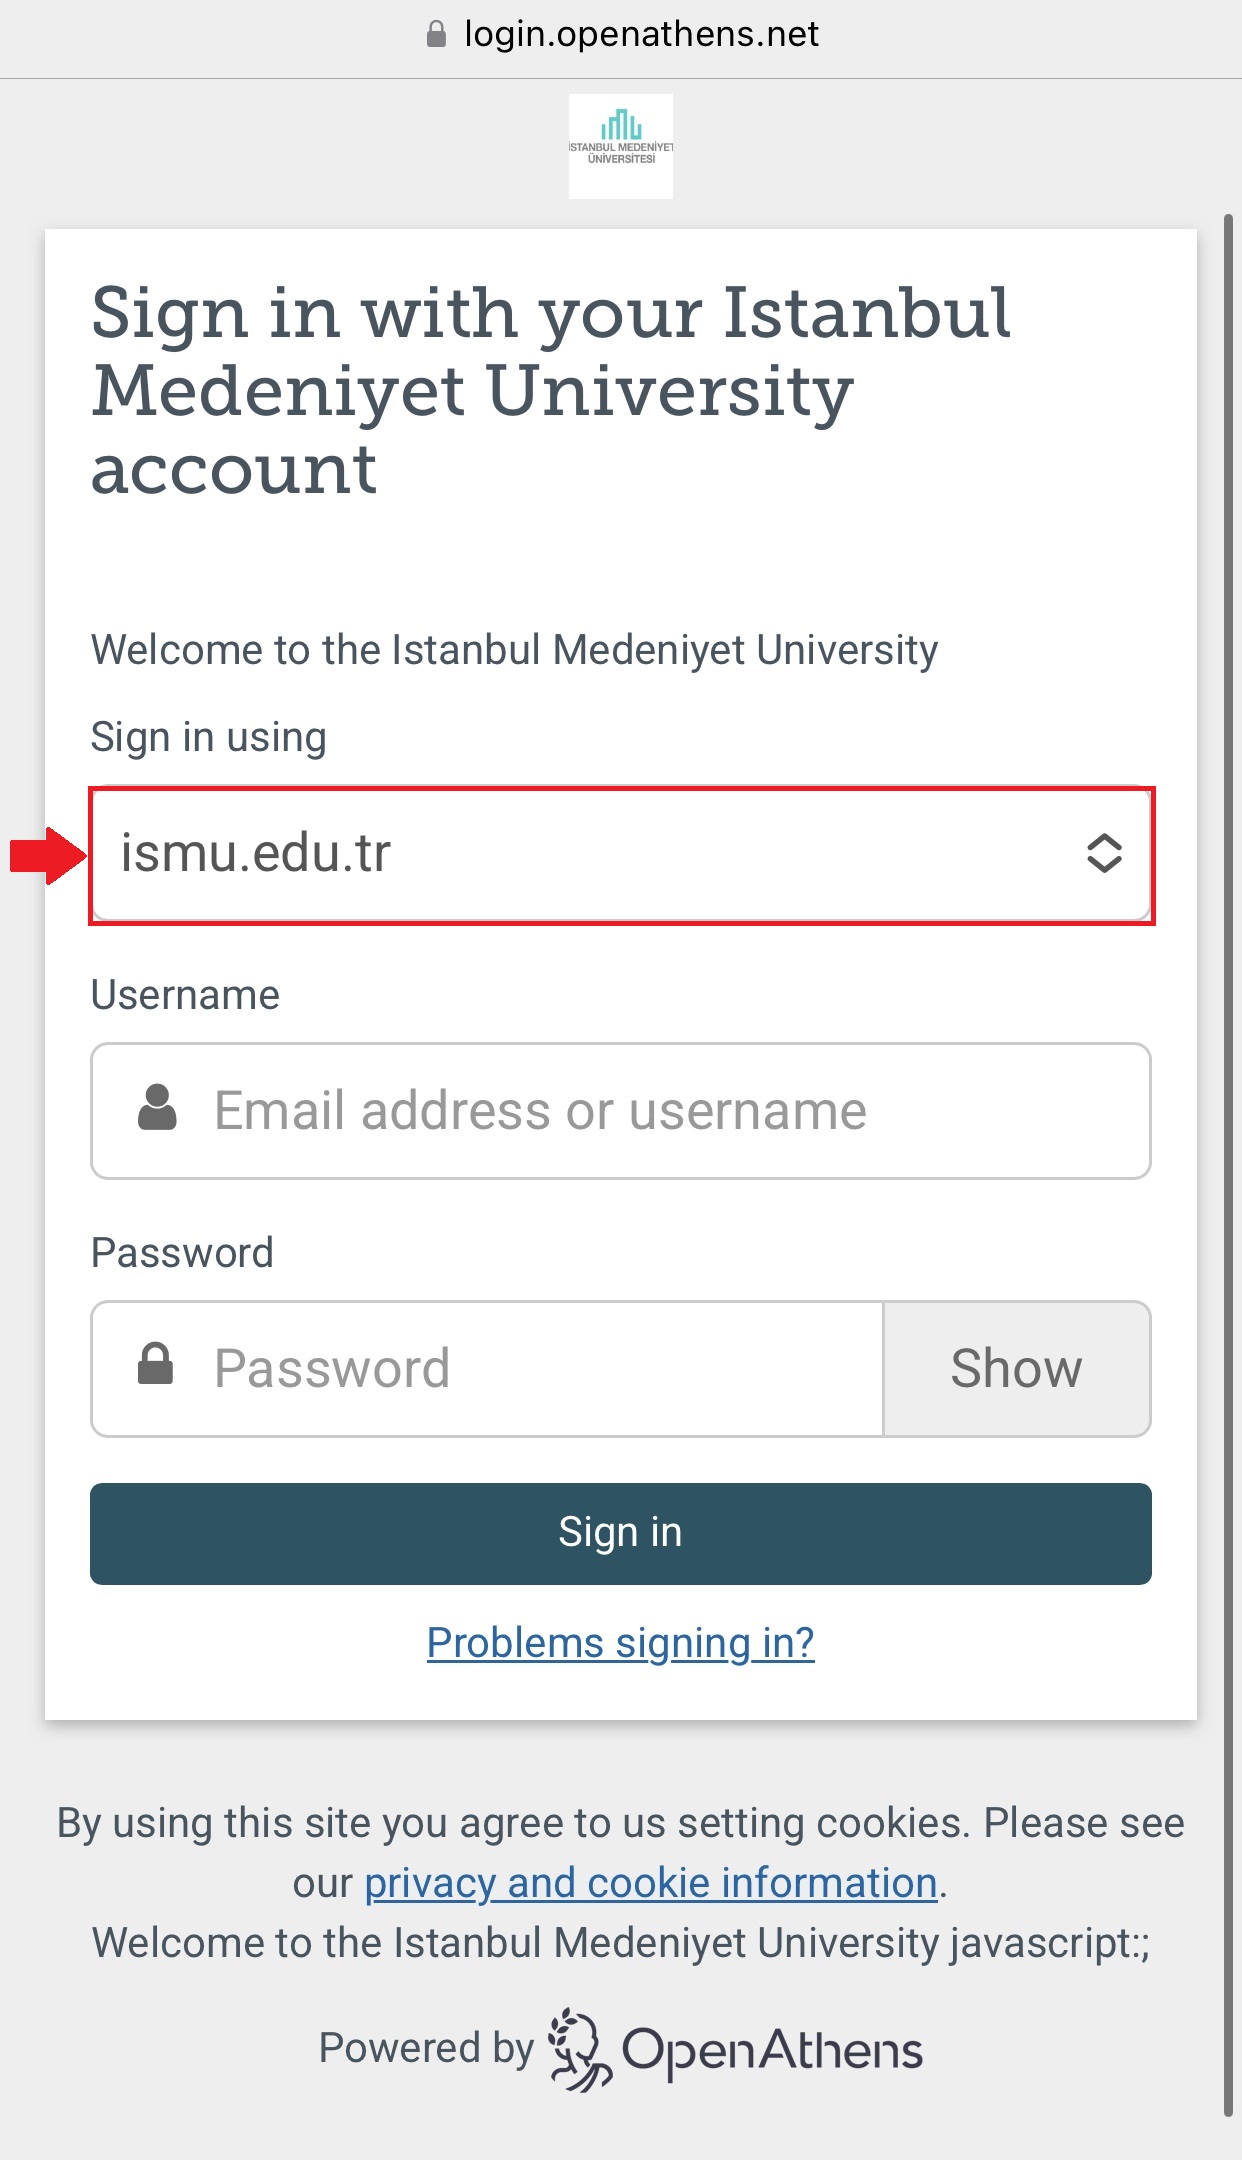Click the padlock icon in the address bar
The height and width of the screenshot is (2160, 1242).
[x=436, y=35]
